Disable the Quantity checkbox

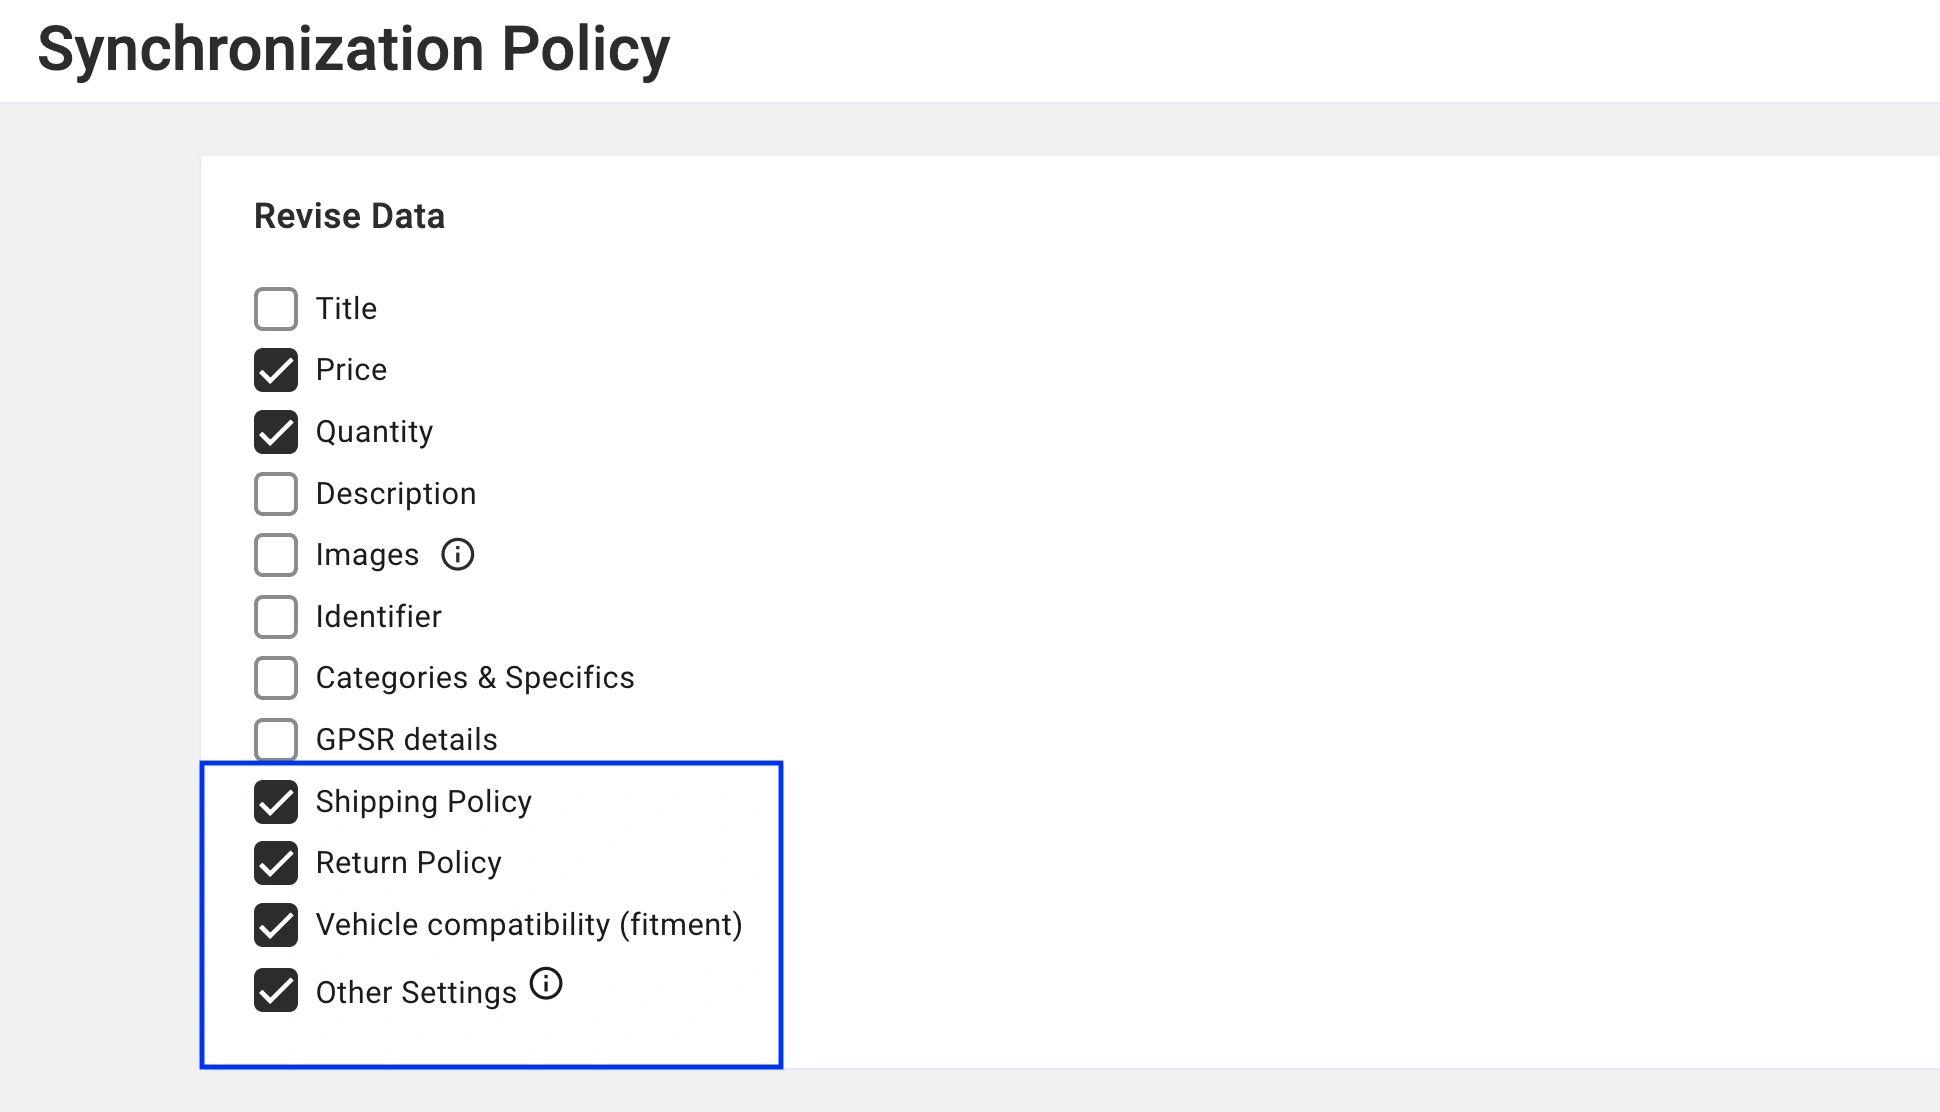tap(276, 432)
